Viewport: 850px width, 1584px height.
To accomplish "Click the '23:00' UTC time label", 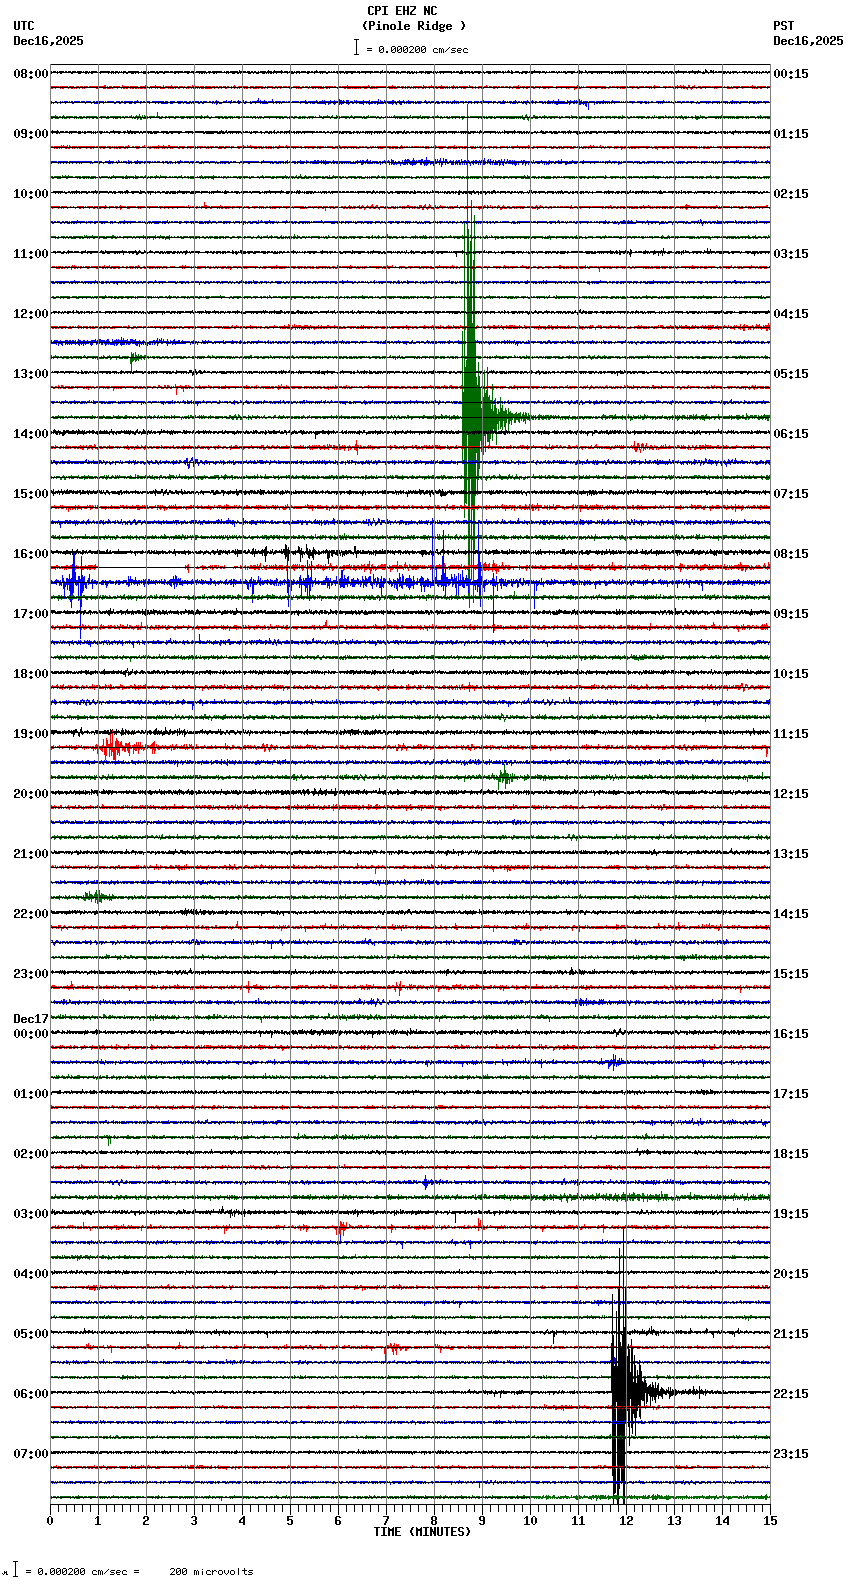I will (x=31, y=974).
